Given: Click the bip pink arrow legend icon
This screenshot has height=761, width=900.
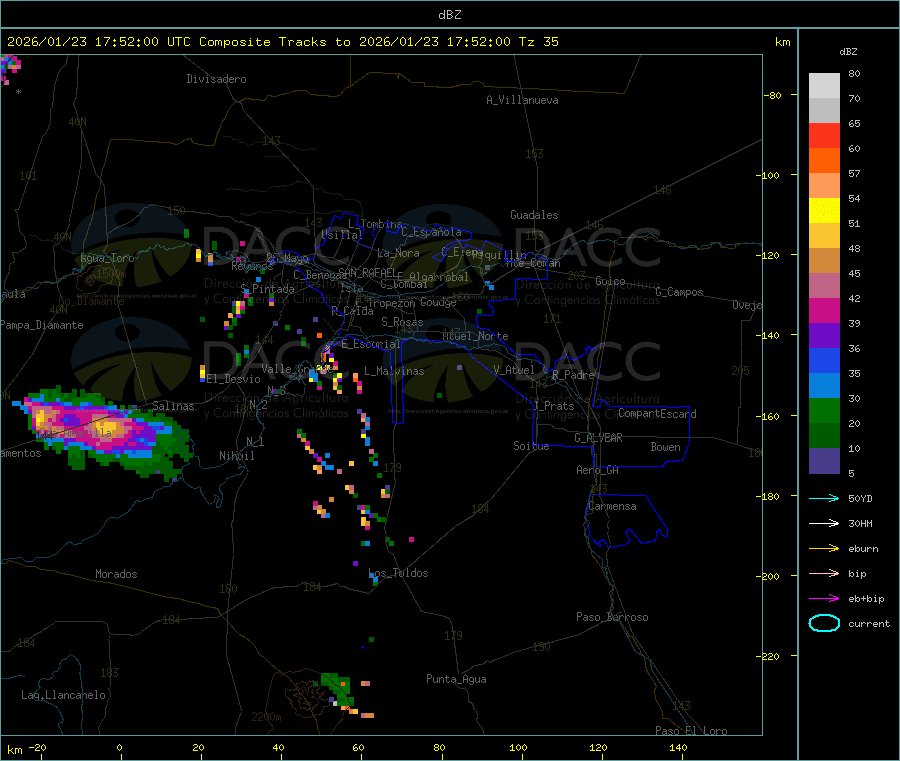Looking at the screenshot, I should (824, 573).
